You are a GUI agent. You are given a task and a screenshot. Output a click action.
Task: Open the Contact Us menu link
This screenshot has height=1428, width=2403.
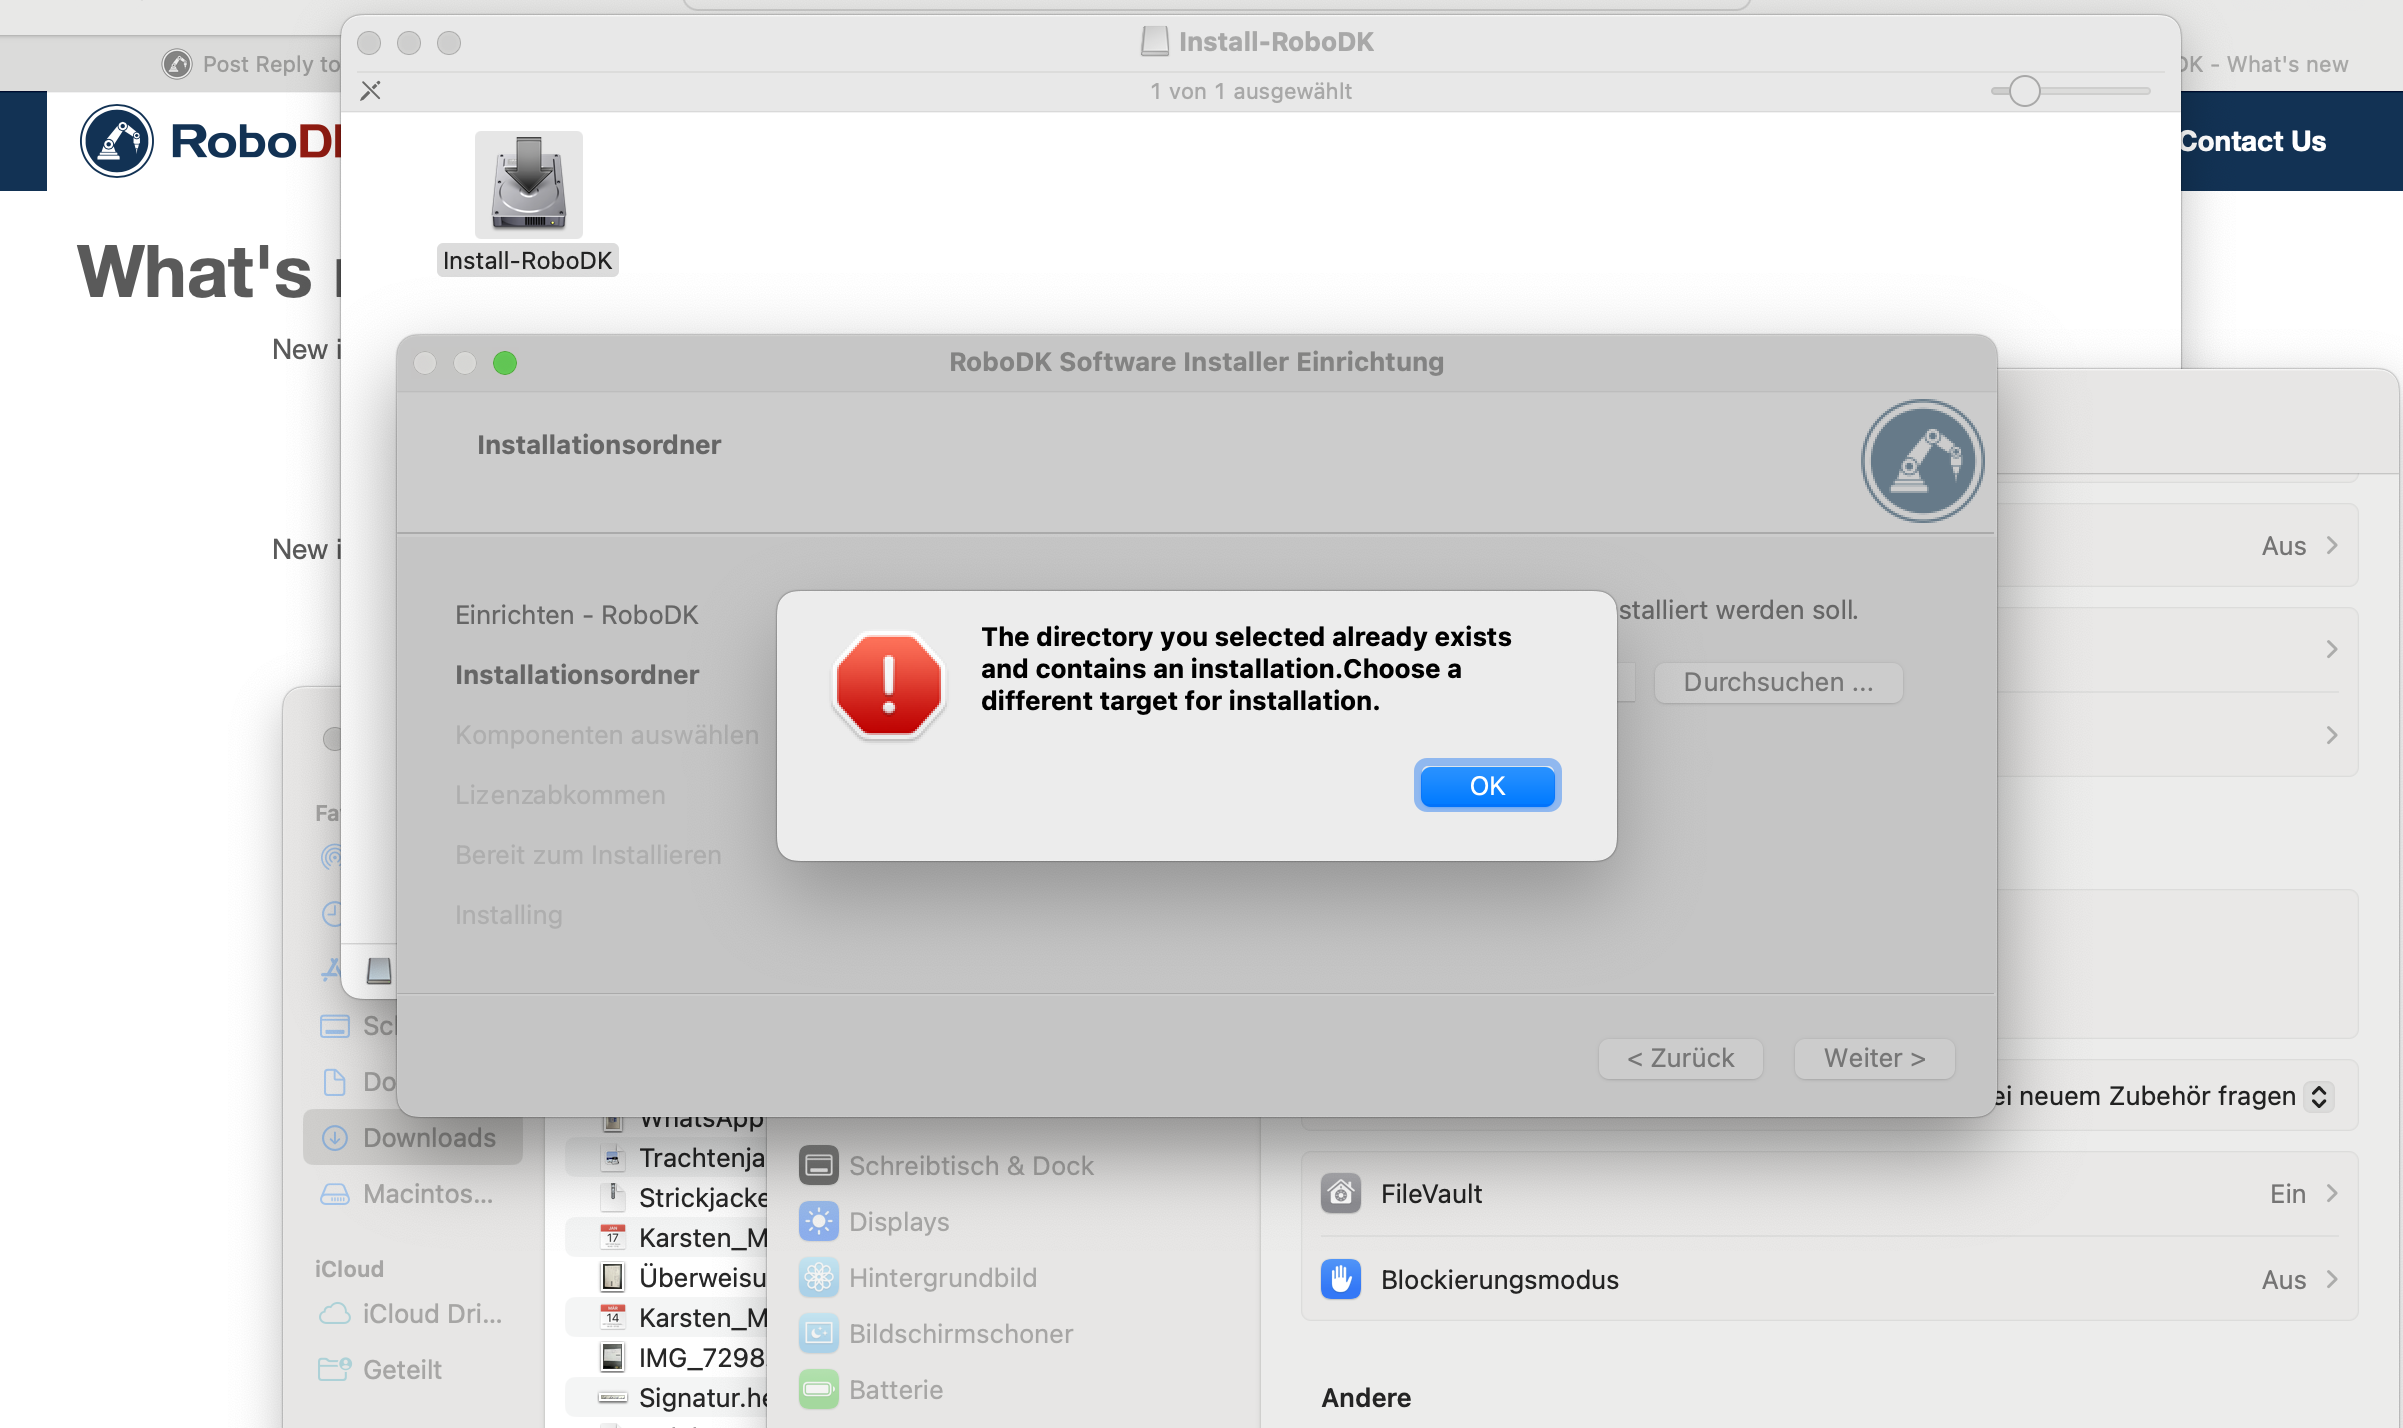[2252, 141]
